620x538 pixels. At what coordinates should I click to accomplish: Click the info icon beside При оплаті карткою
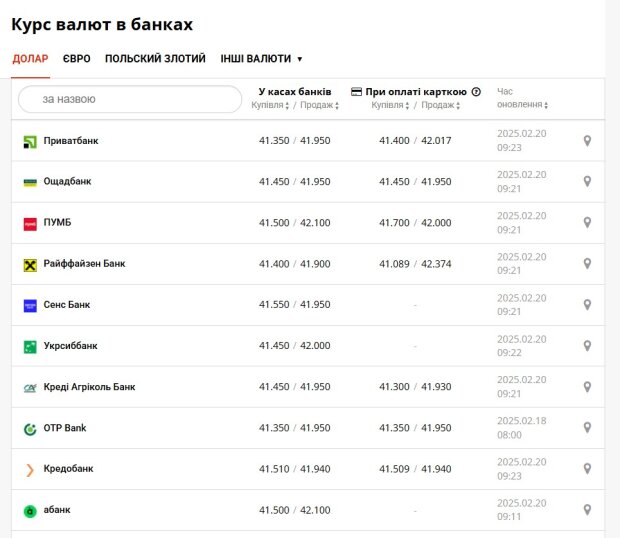(476, 92)
